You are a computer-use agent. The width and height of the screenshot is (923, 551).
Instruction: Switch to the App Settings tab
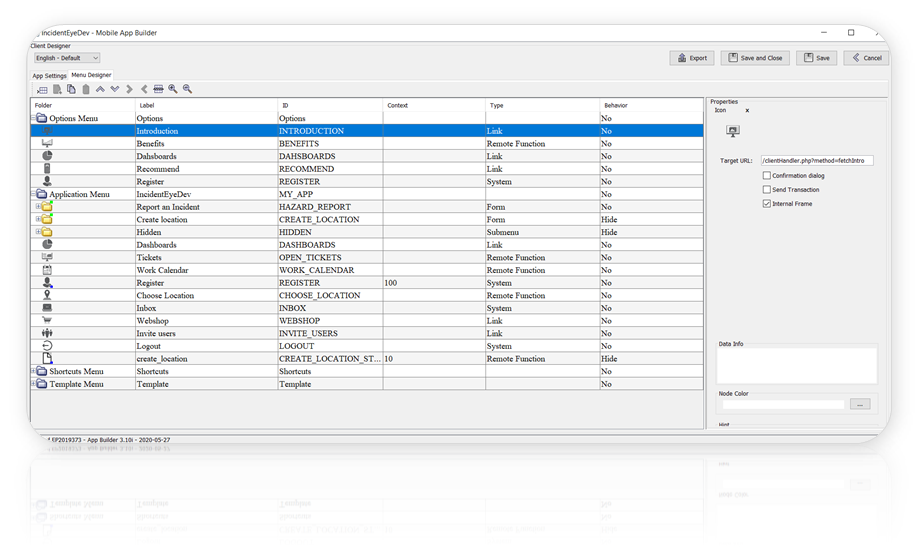click(49, 76)
